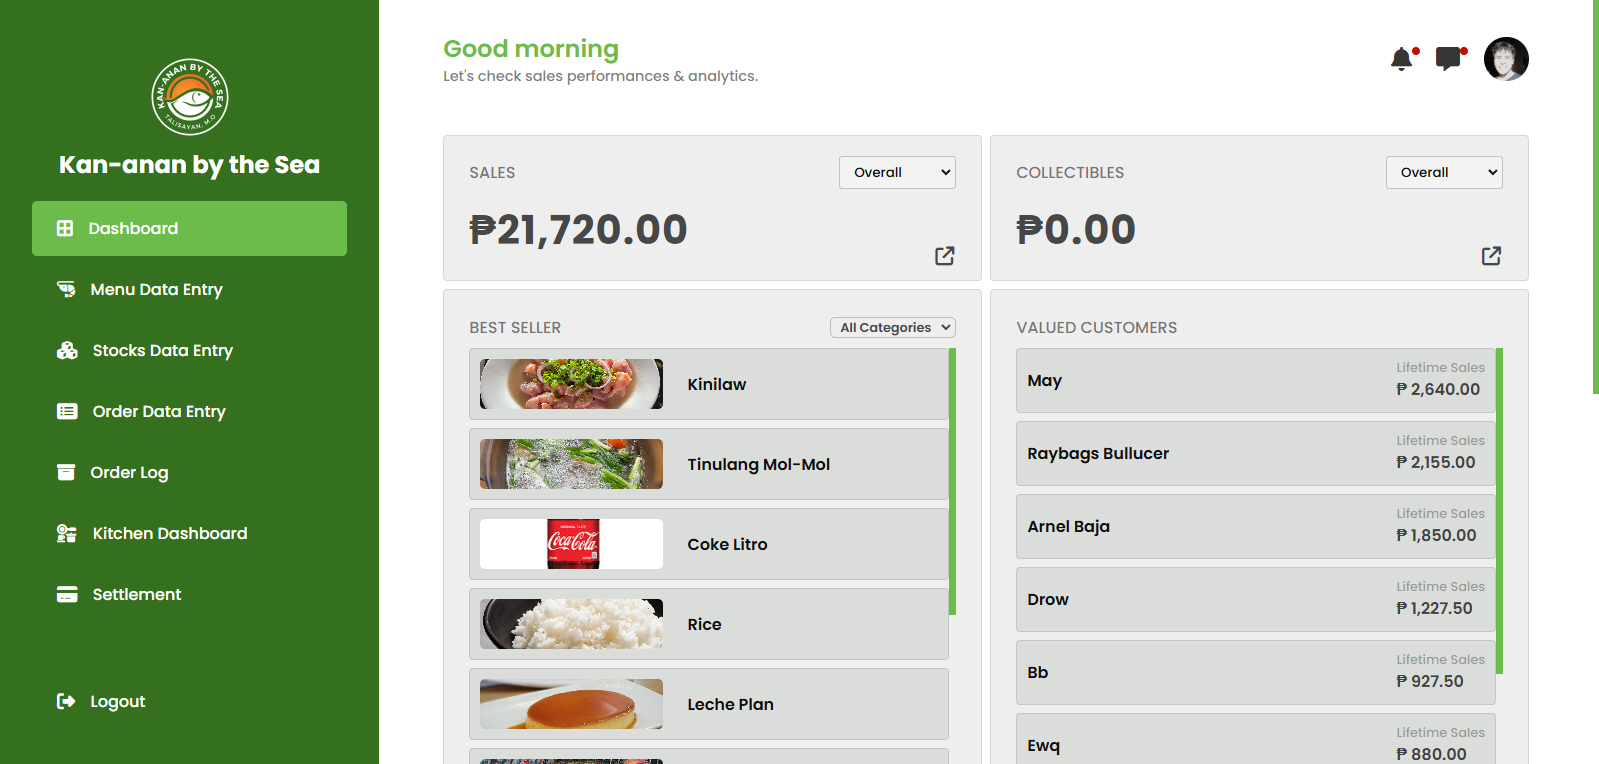Viewport: 1599px width, 764px height.
Task: Open Collectibles details external link icon
Action: (x=1491, y=256)
